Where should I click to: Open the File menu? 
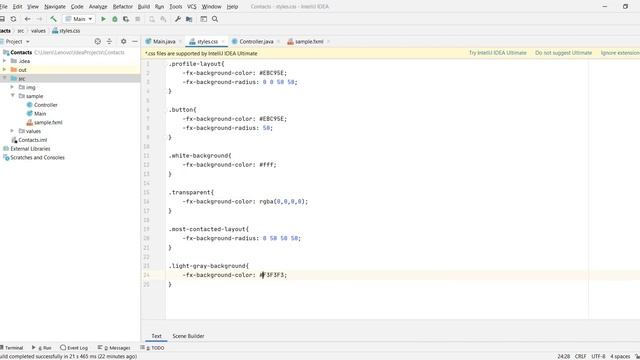tap(3, 7)
